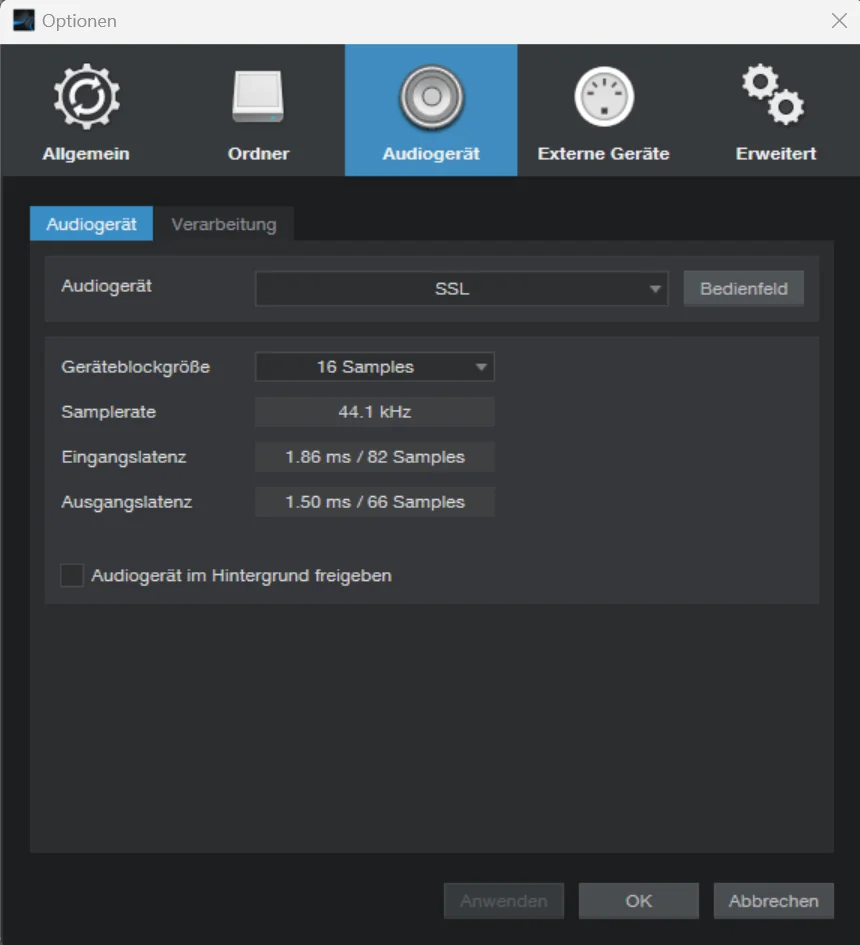The image size is (860, 945).
Task: Close the Optionen dialog window
Action: pos(839,21)
